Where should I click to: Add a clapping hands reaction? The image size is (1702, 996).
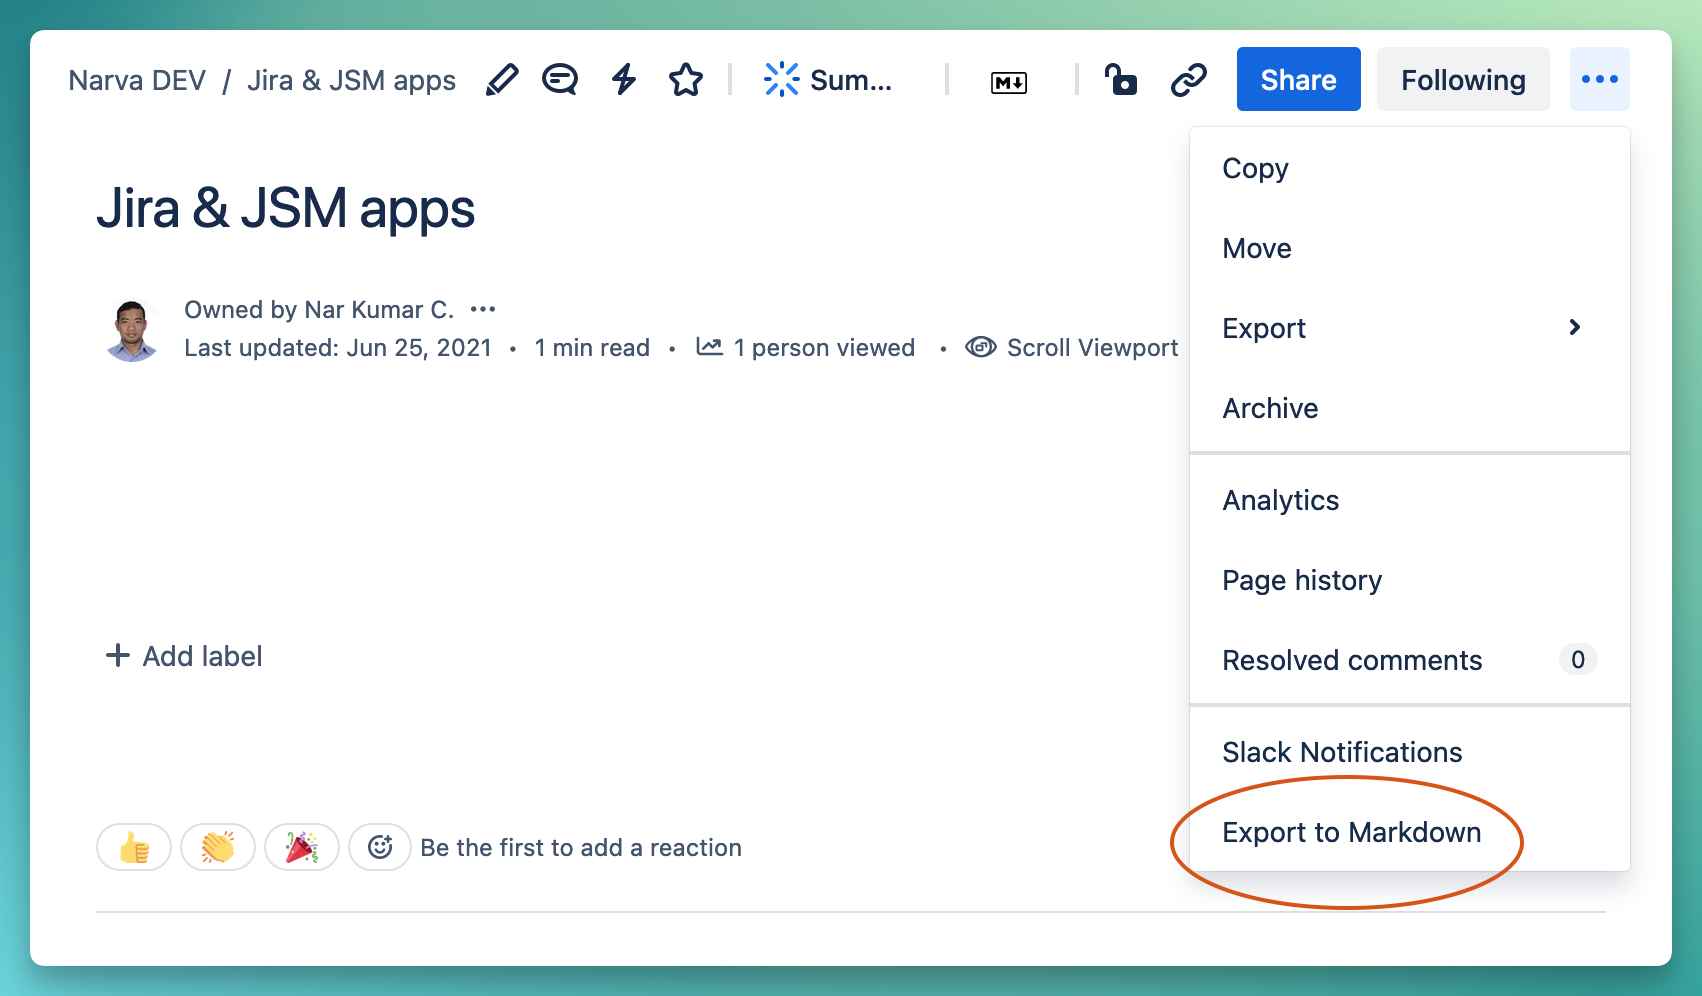pyautogui.click(x=218, y=847)
